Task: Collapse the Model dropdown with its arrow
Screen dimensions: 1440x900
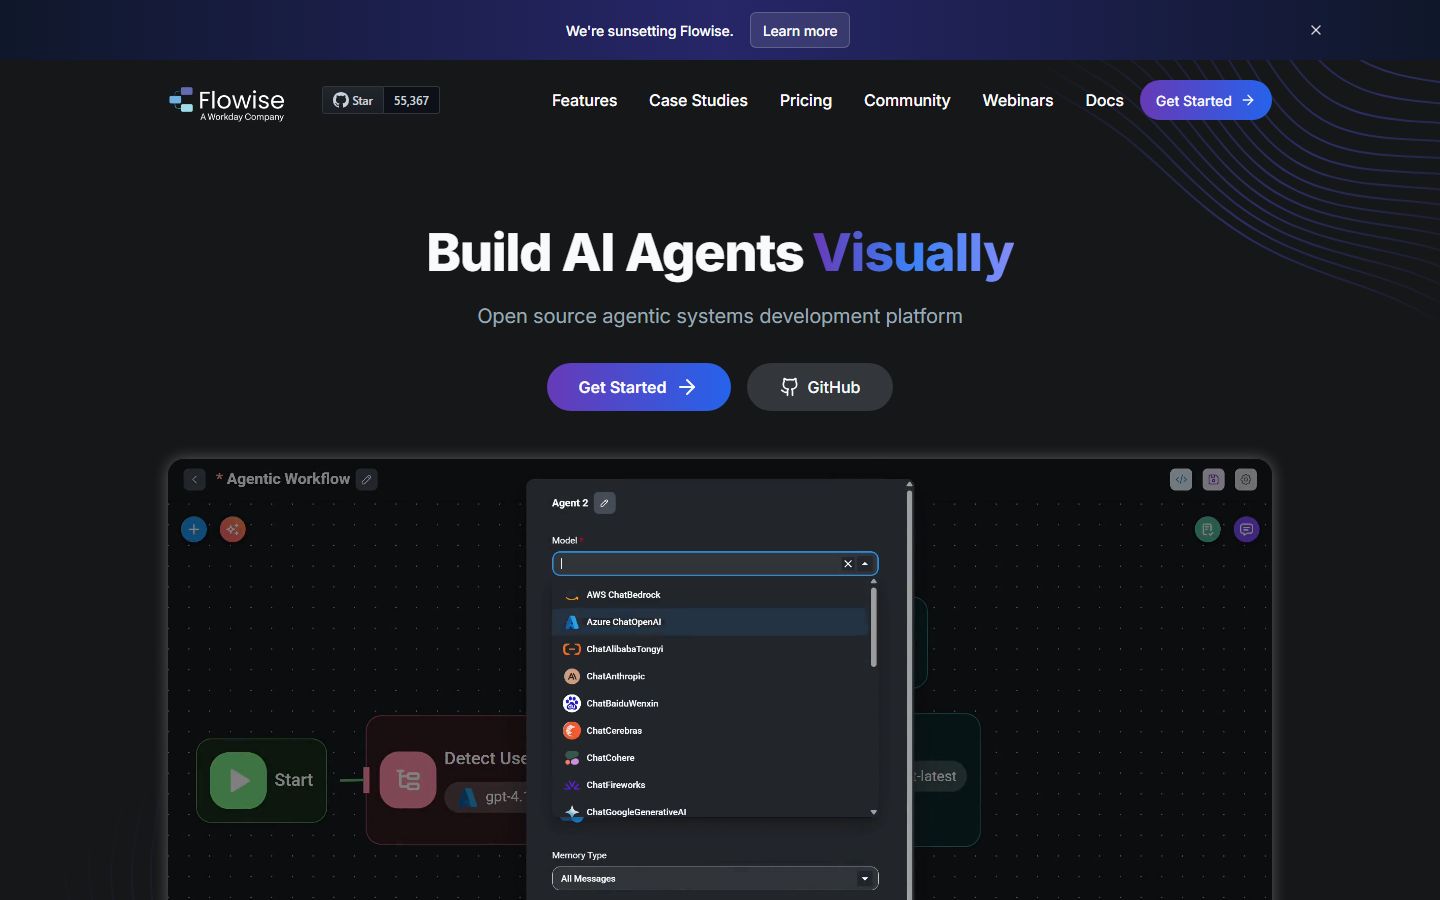Action: 865,564
